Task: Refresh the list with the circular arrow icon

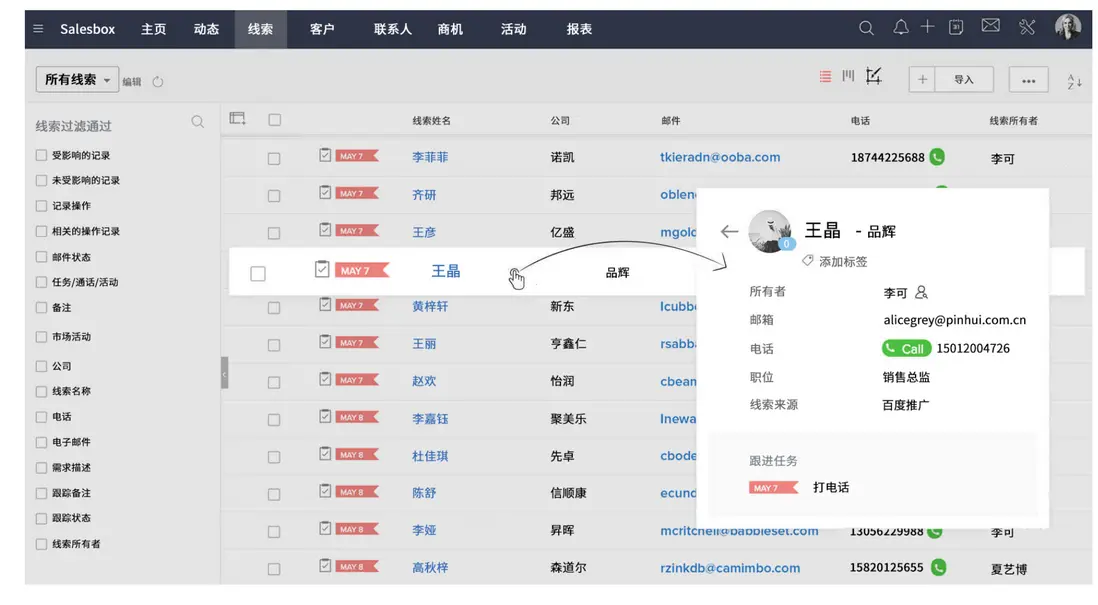Action: point(158,81)
